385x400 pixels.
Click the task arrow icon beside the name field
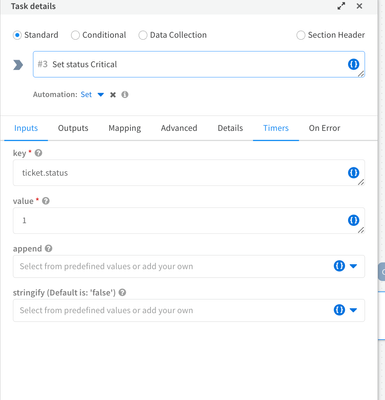18,65
